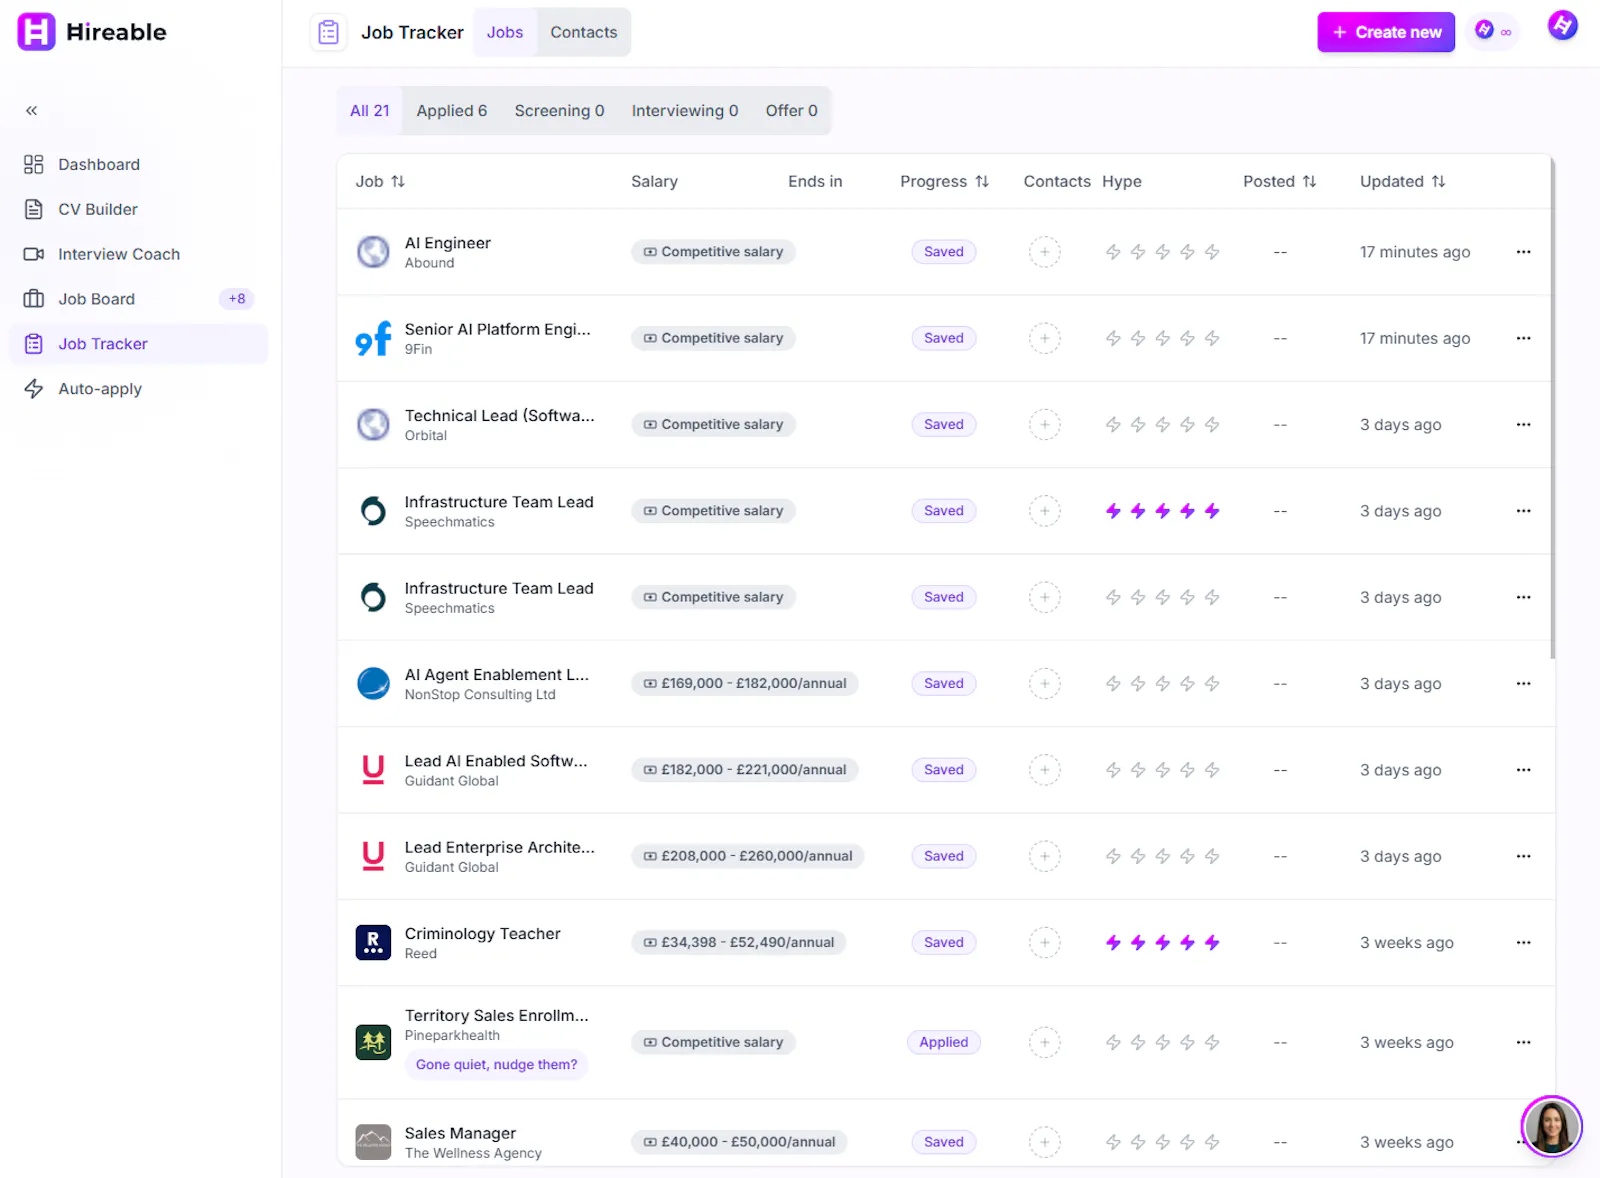This screenshot has width=1600, height=1178.
Task: Click the Abound company logo
Action: (373, 252)
